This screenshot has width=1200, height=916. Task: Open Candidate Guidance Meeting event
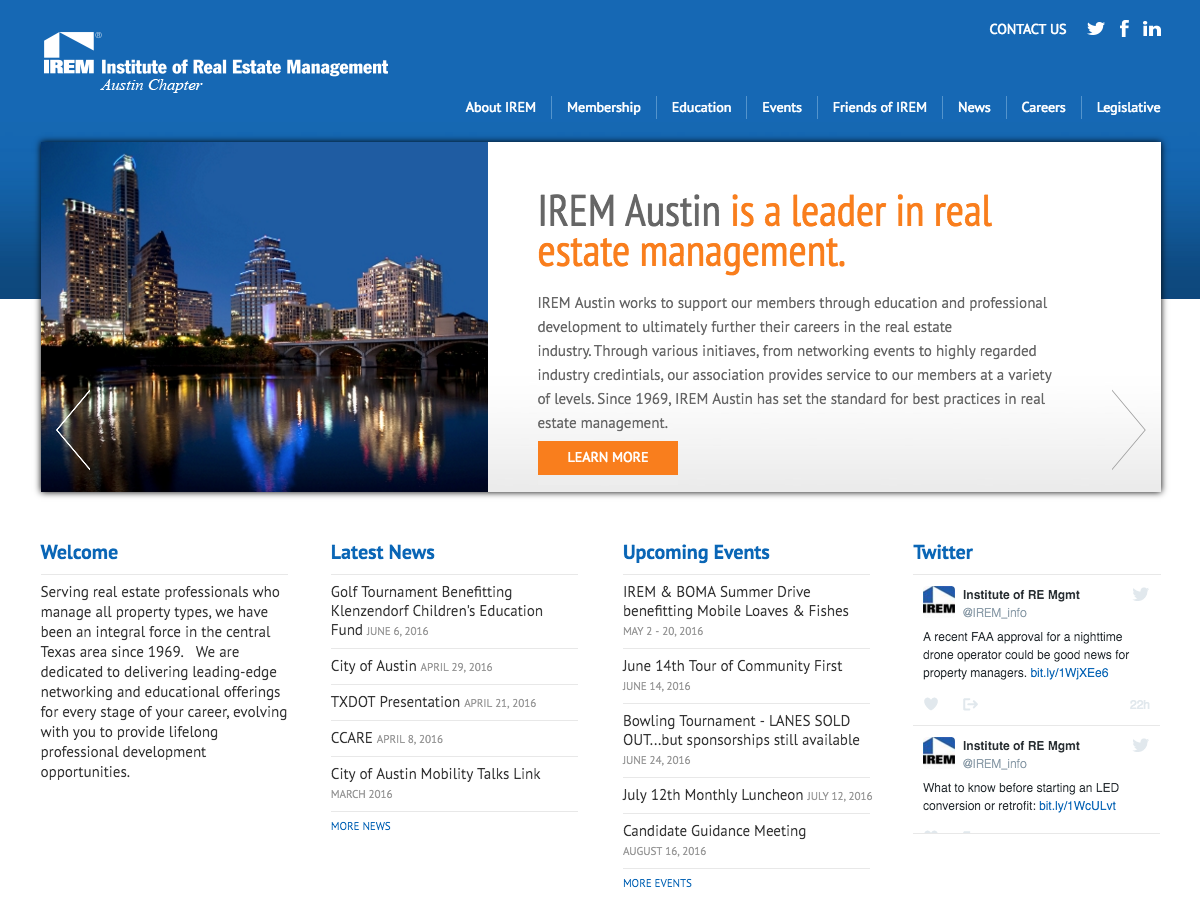coord(714,831)
